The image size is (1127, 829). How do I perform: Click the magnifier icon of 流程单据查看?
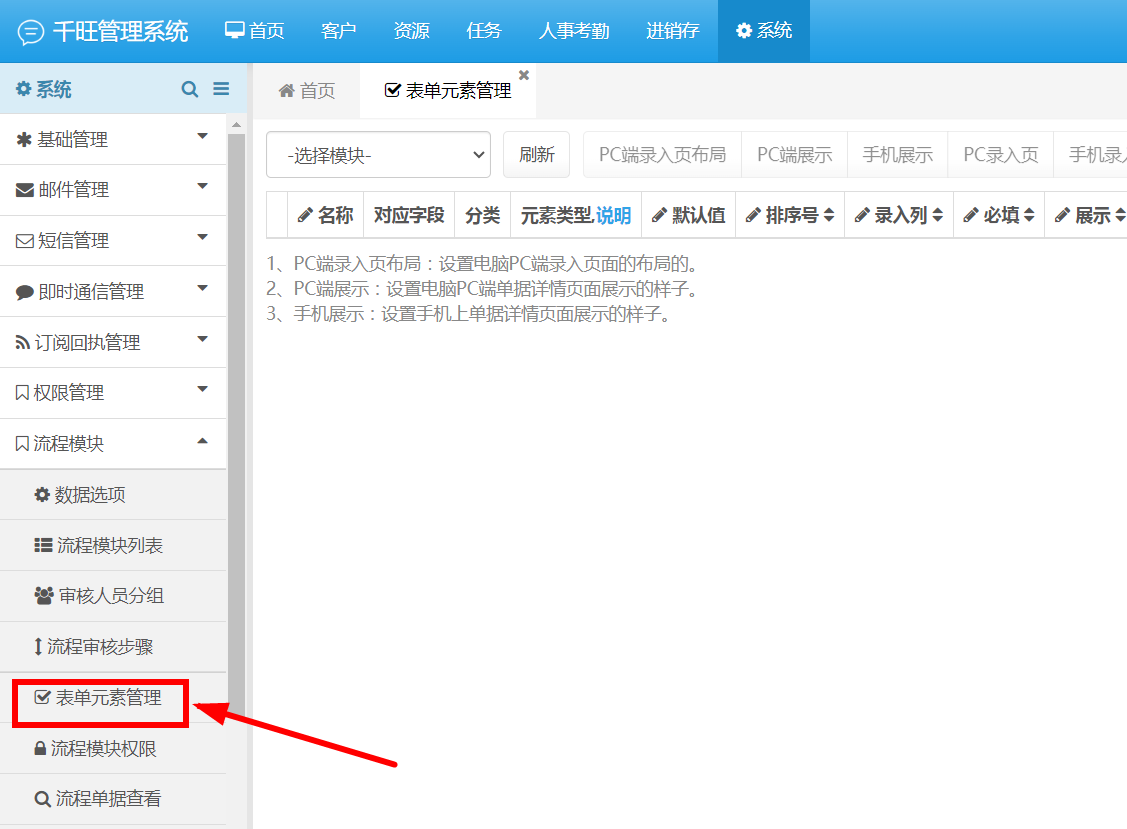point(42,799)
